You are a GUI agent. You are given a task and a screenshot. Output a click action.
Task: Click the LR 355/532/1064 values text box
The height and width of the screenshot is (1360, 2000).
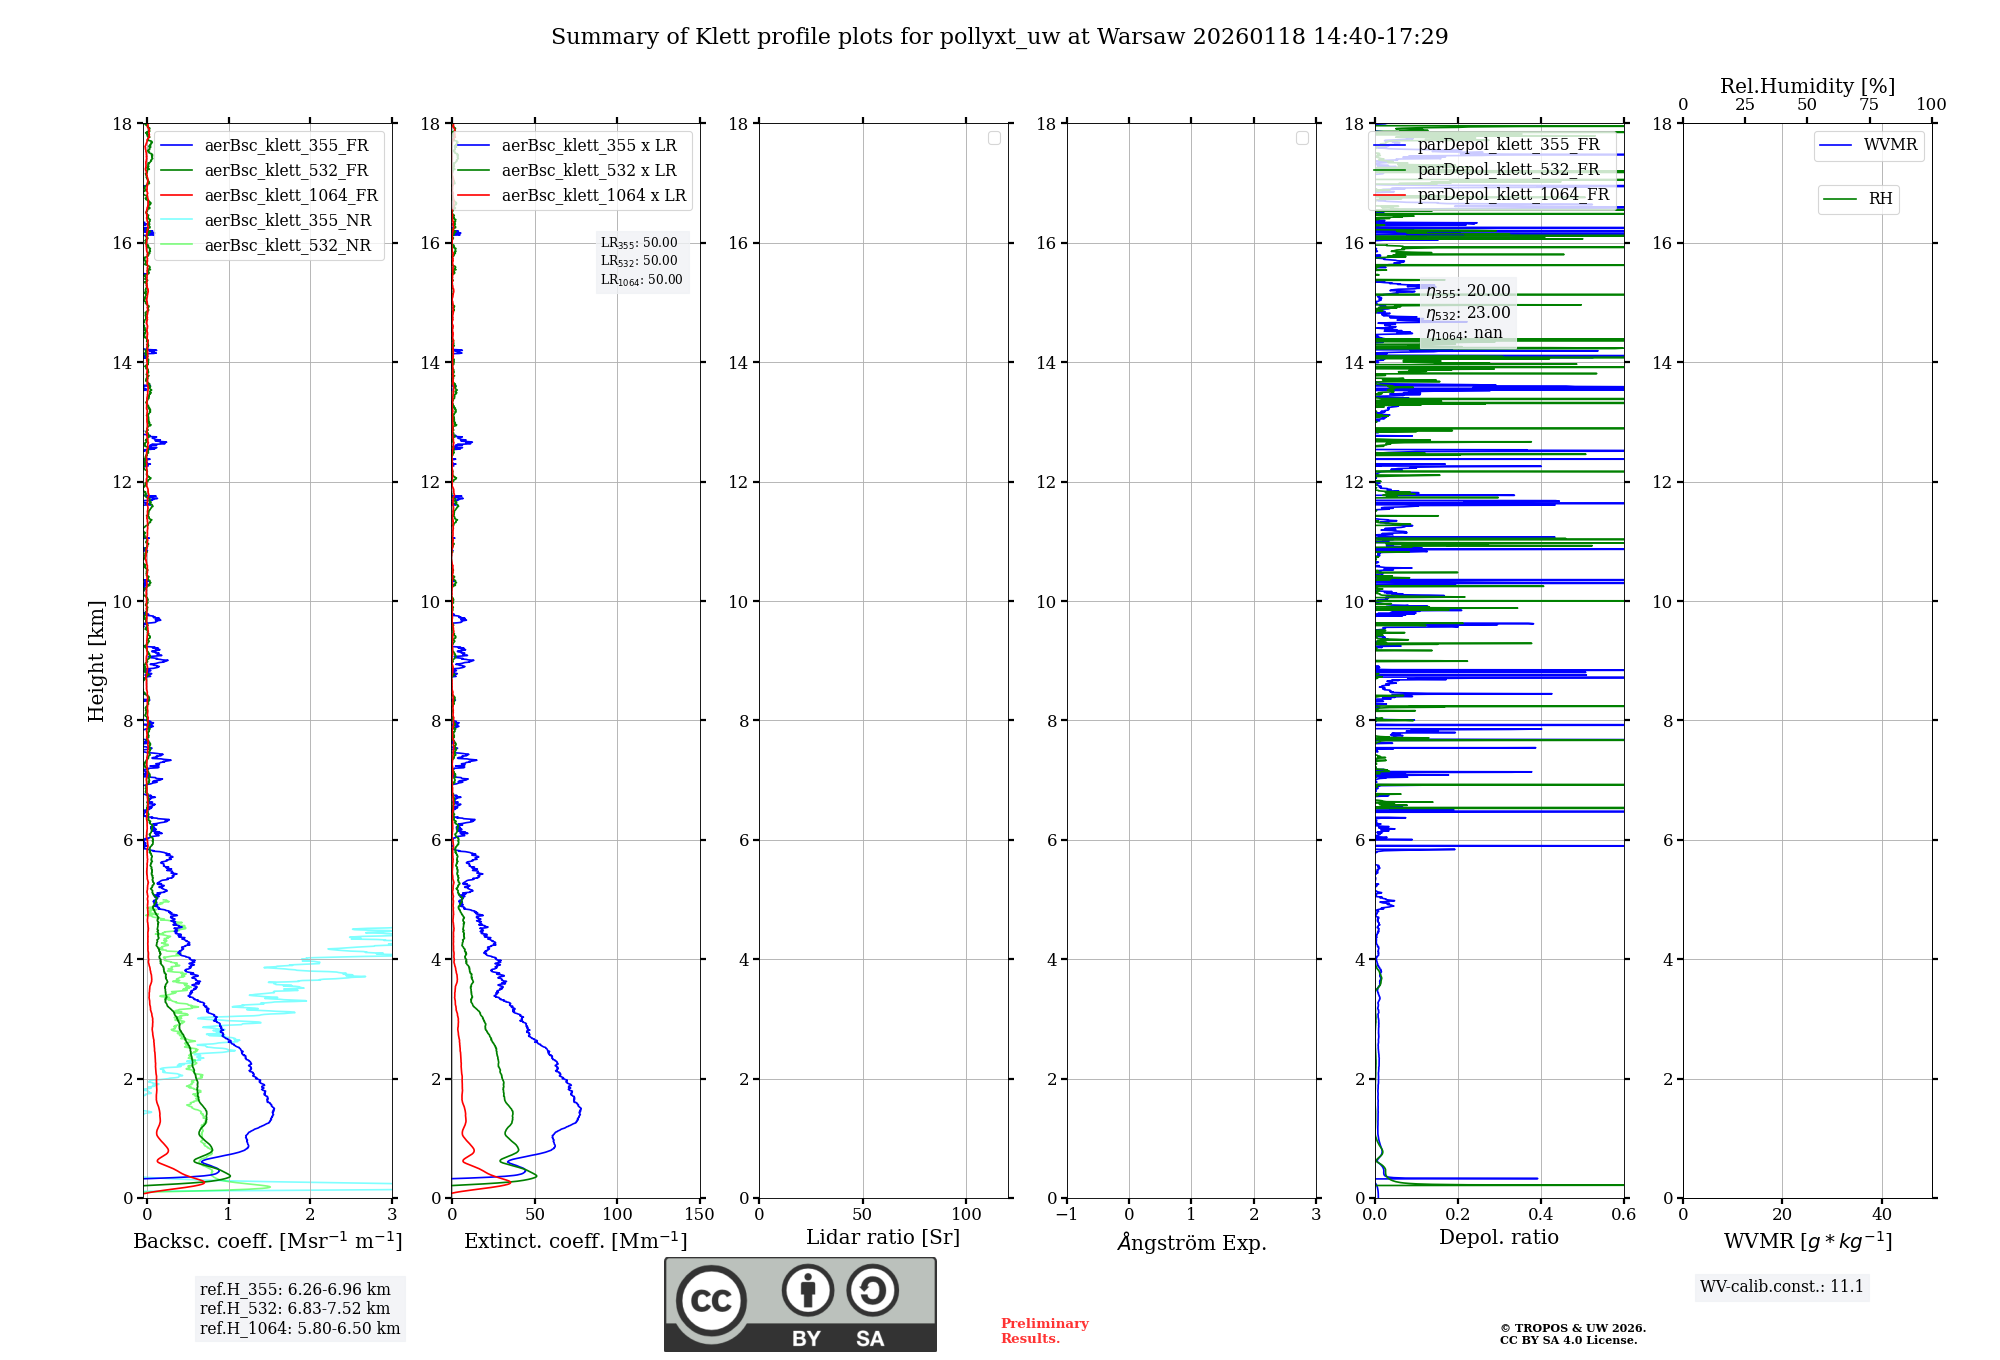tap(641, 262)
